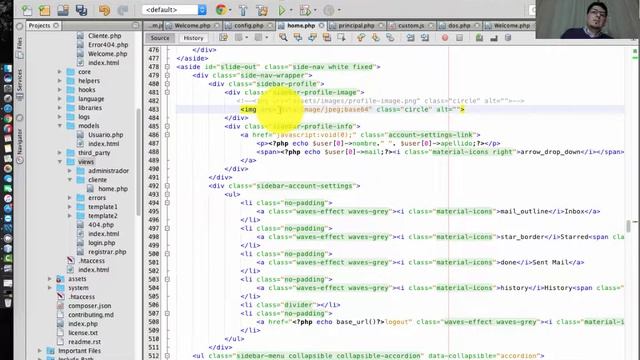Minimize the Projects panel
Viewport: 640px width, 360px height.
[135, 26]
